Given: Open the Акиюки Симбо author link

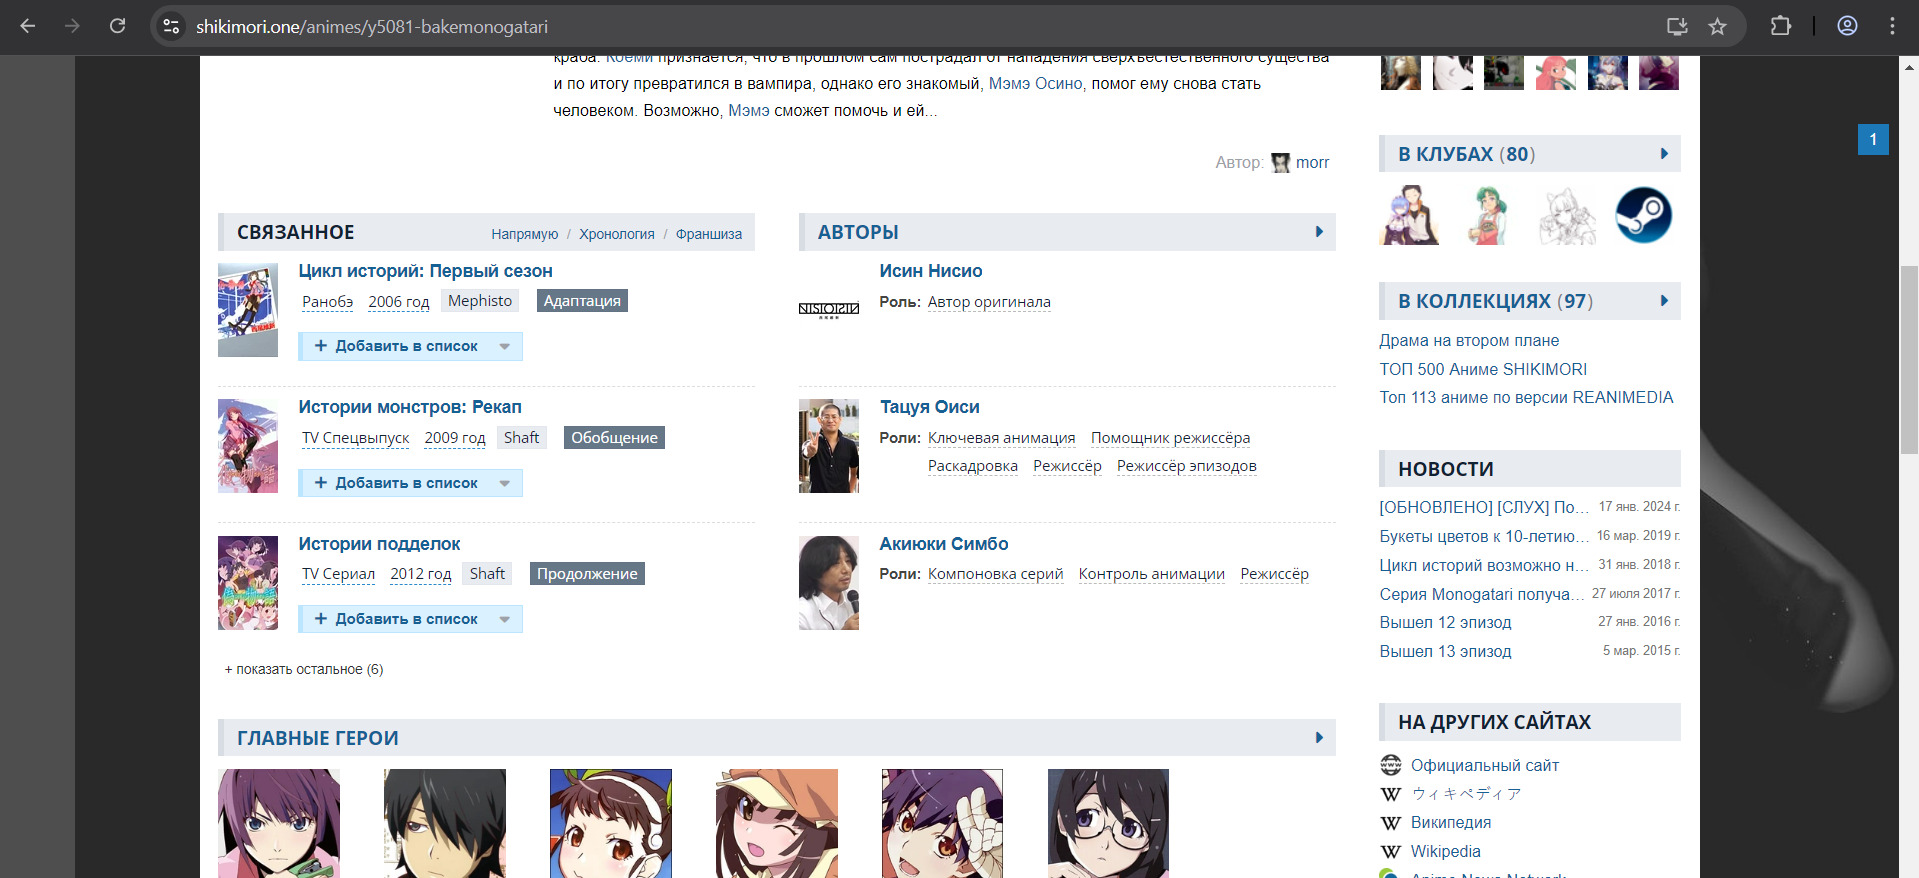Looking at the screenshot, I should (943, 544).
